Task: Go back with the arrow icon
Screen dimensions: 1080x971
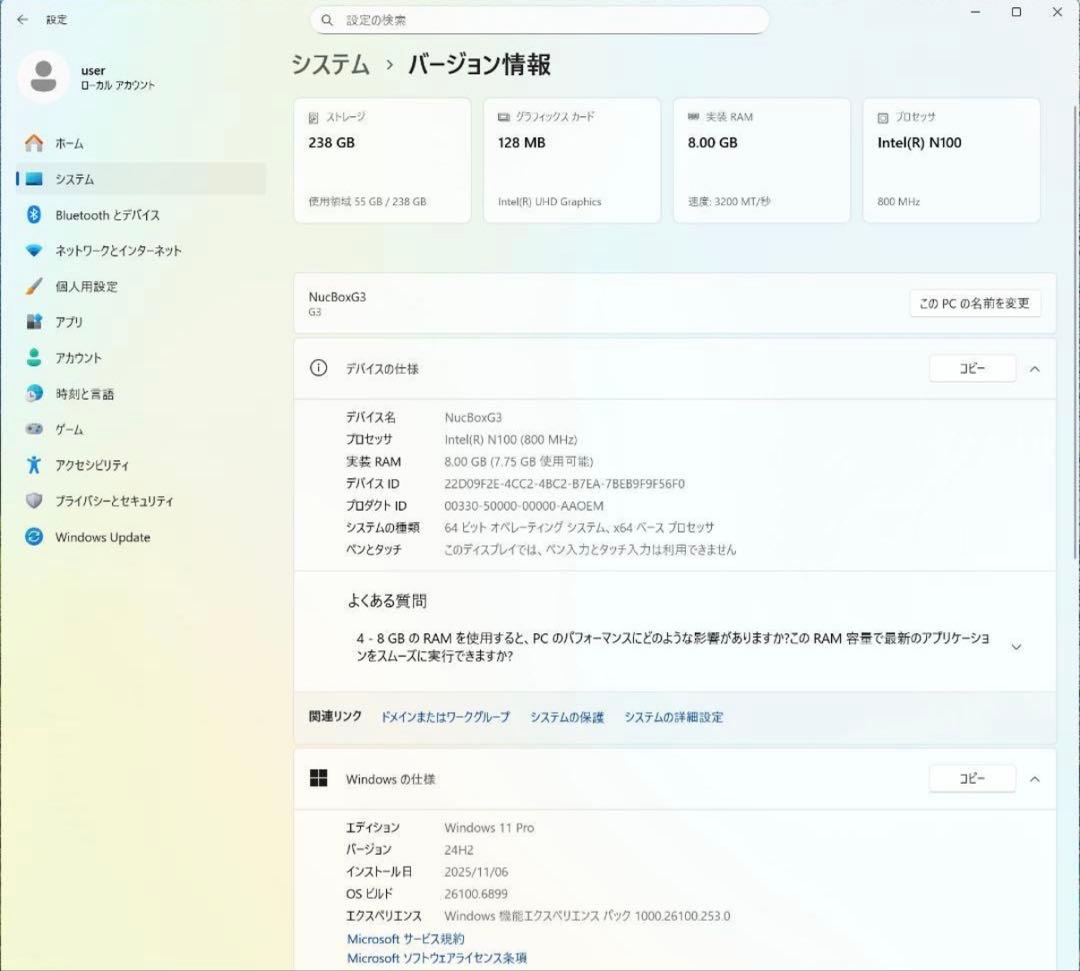Action: tap(23, 19)
